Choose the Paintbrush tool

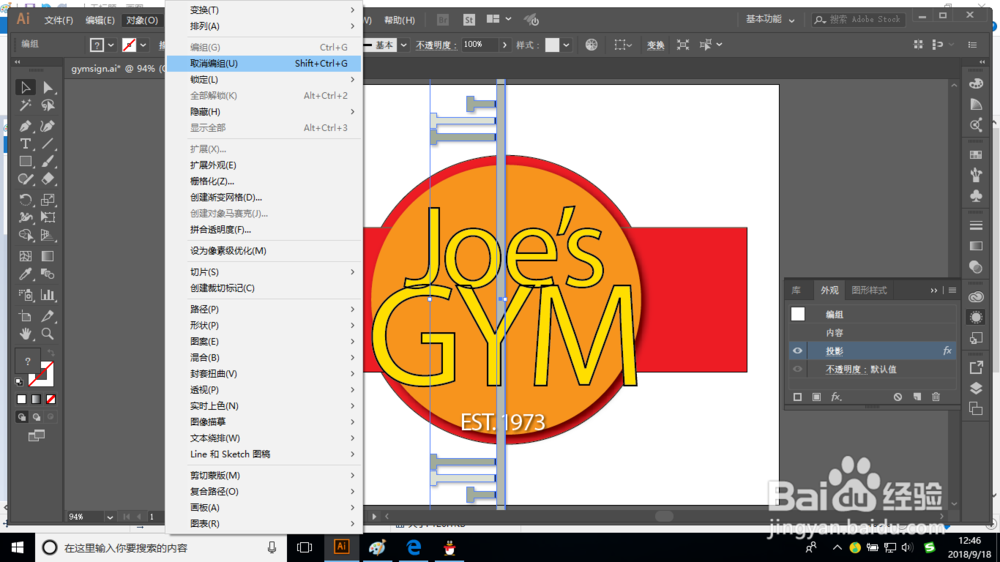click(48, 161)
